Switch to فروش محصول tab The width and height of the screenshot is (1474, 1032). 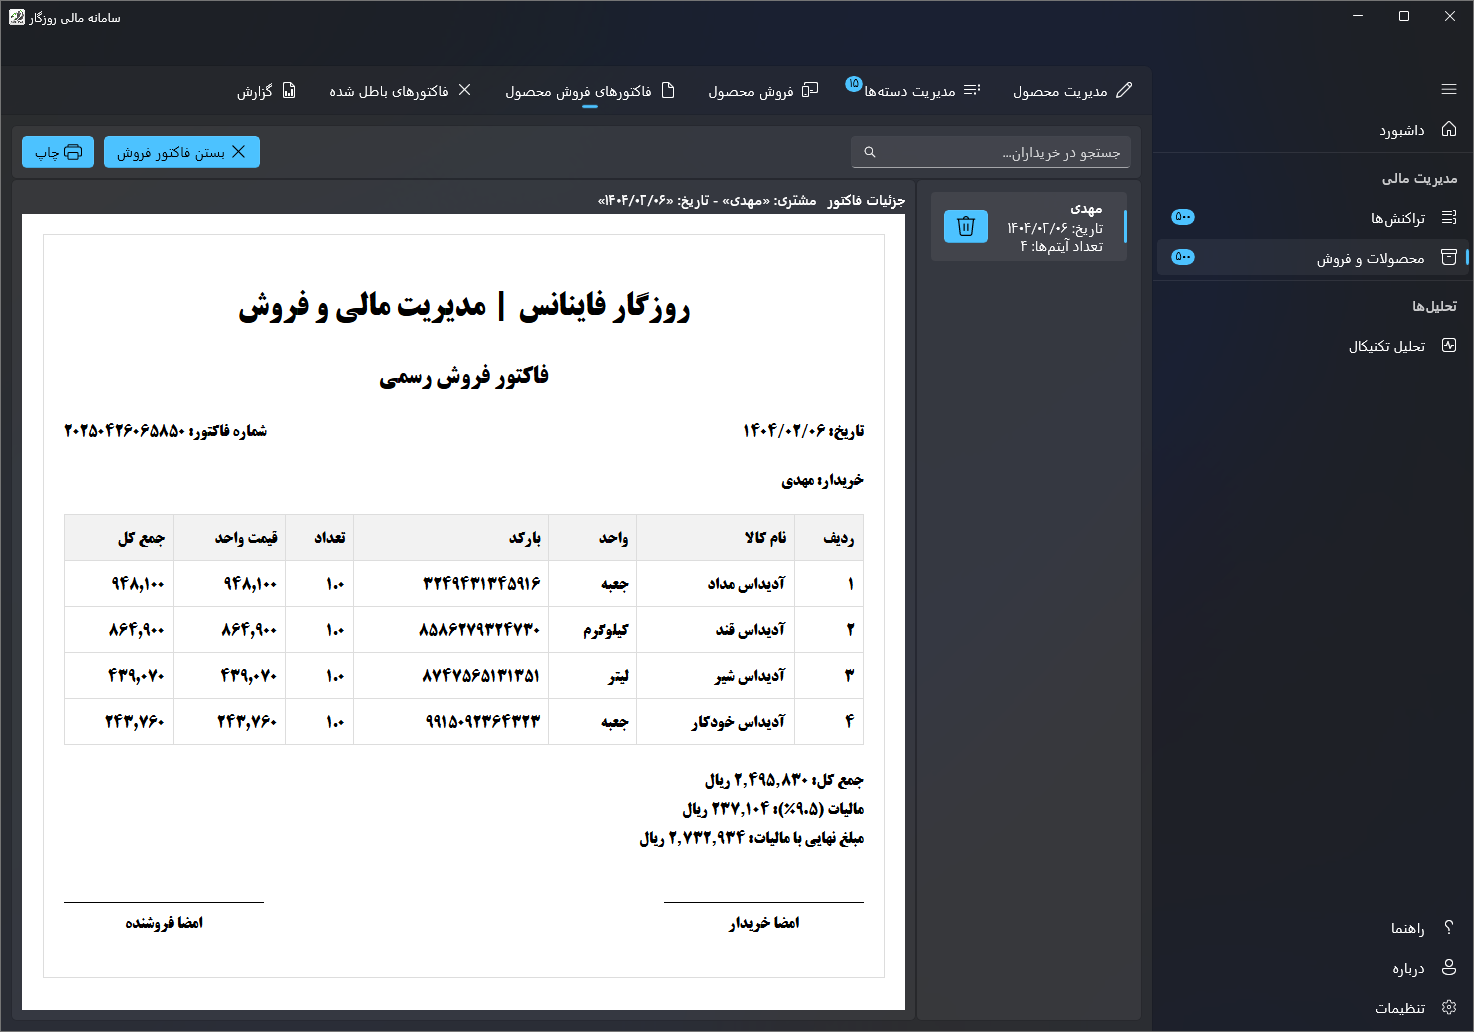763,91
